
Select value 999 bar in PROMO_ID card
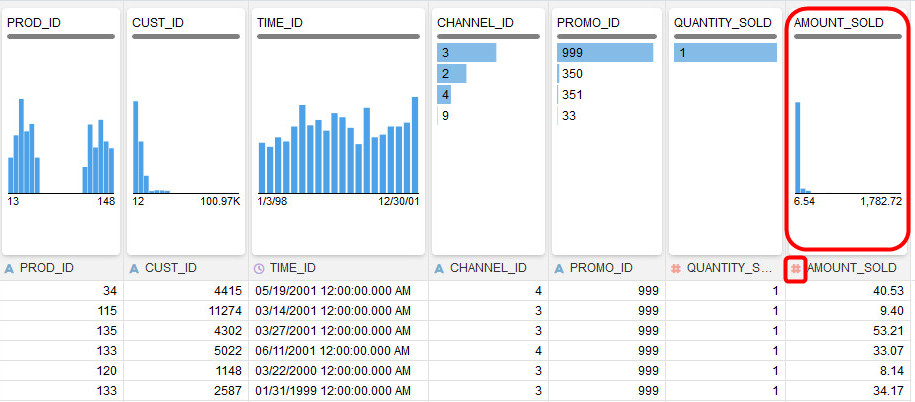(605, 53)
